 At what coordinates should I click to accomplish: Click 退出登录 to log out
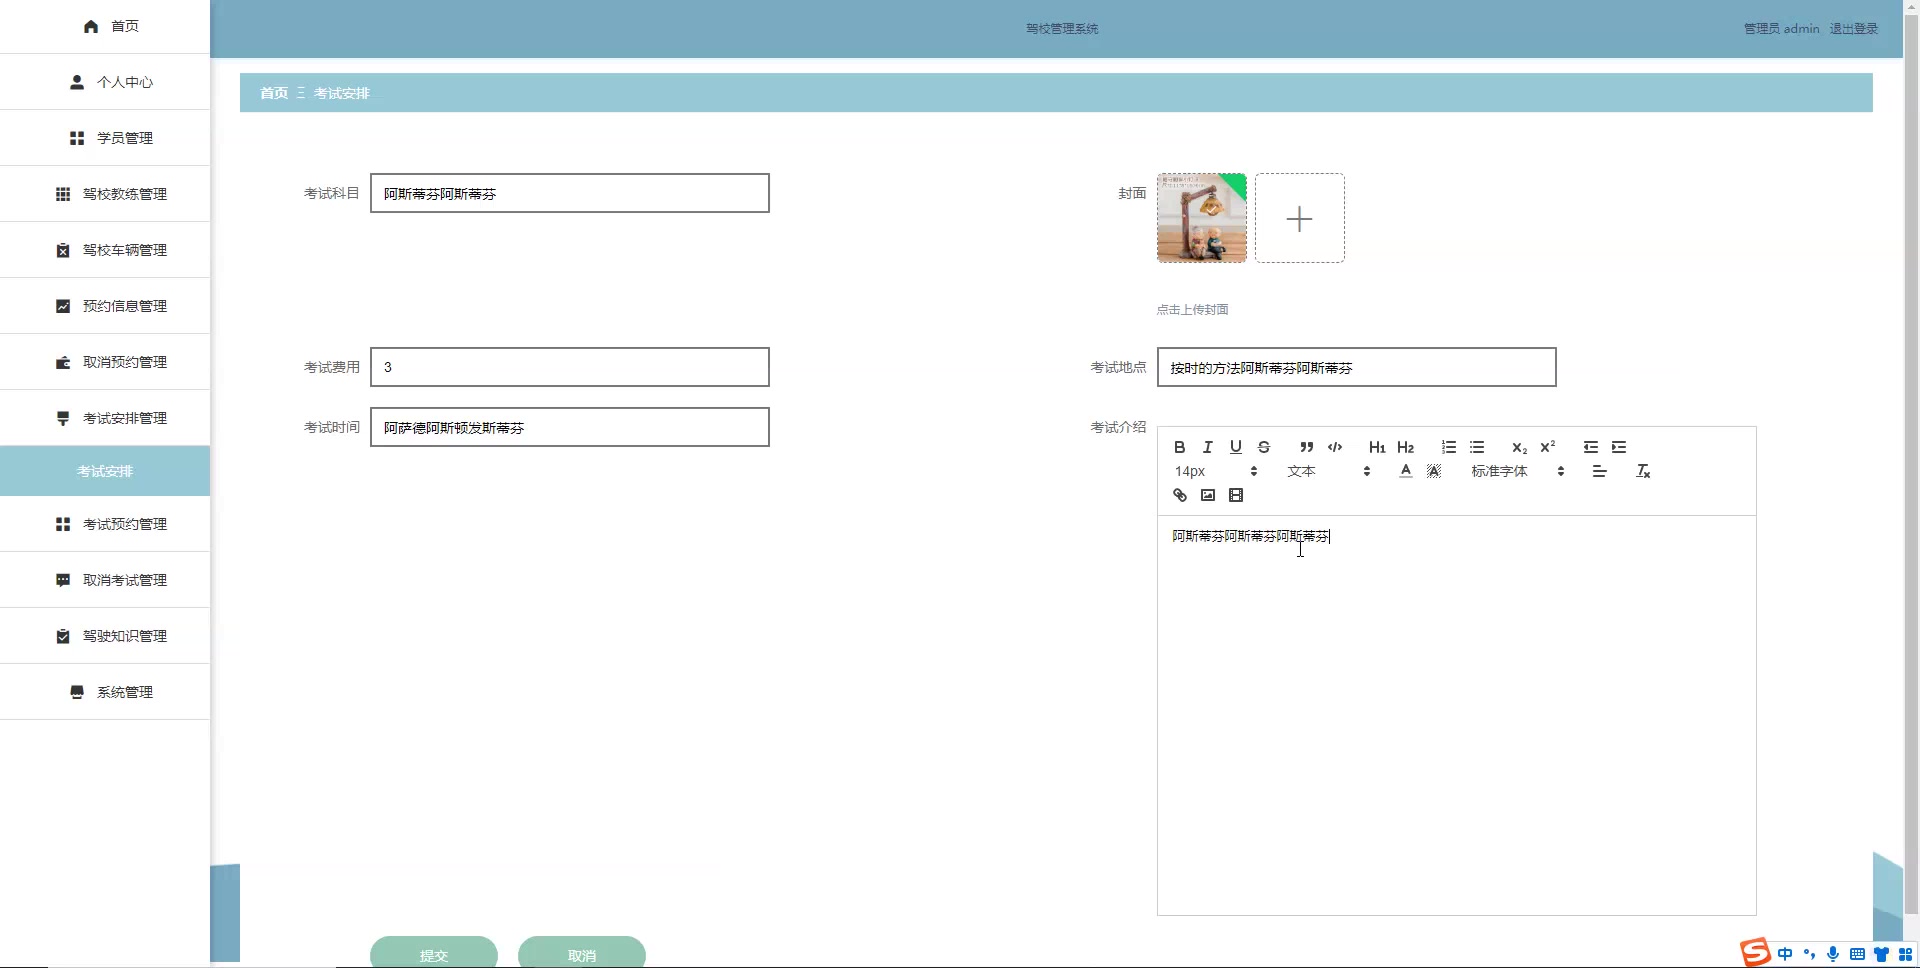[1854, 28]
